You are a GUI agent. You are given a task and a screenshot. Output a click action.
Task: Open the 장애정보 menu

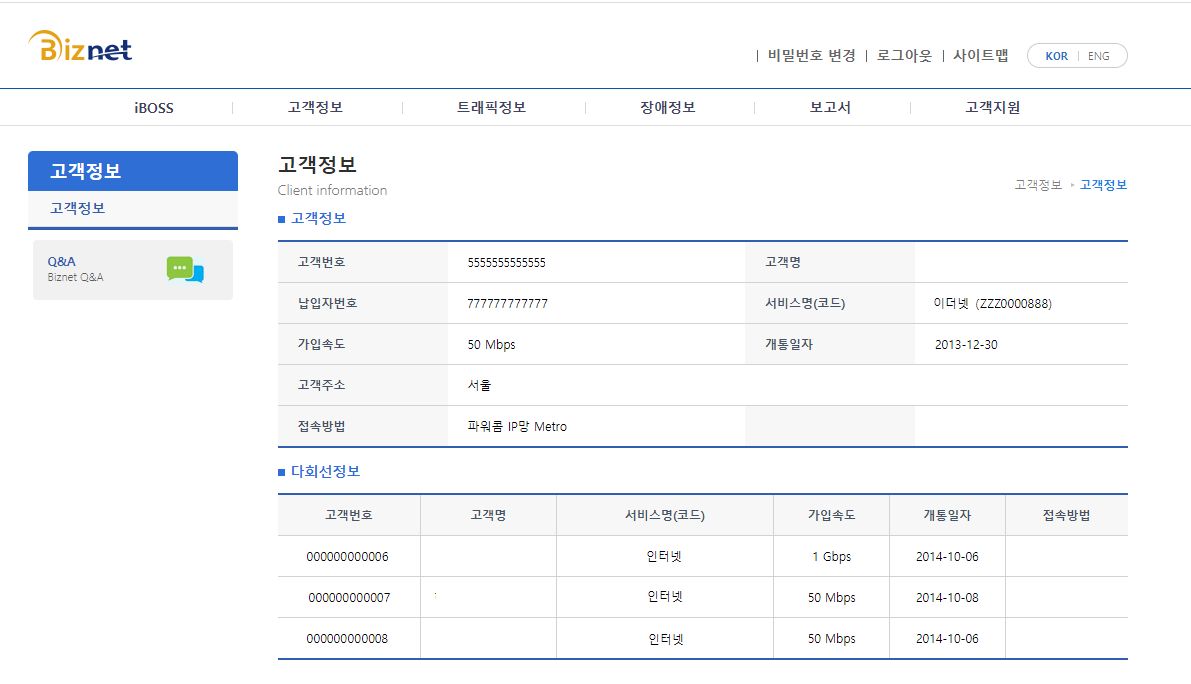pos(668,108)
